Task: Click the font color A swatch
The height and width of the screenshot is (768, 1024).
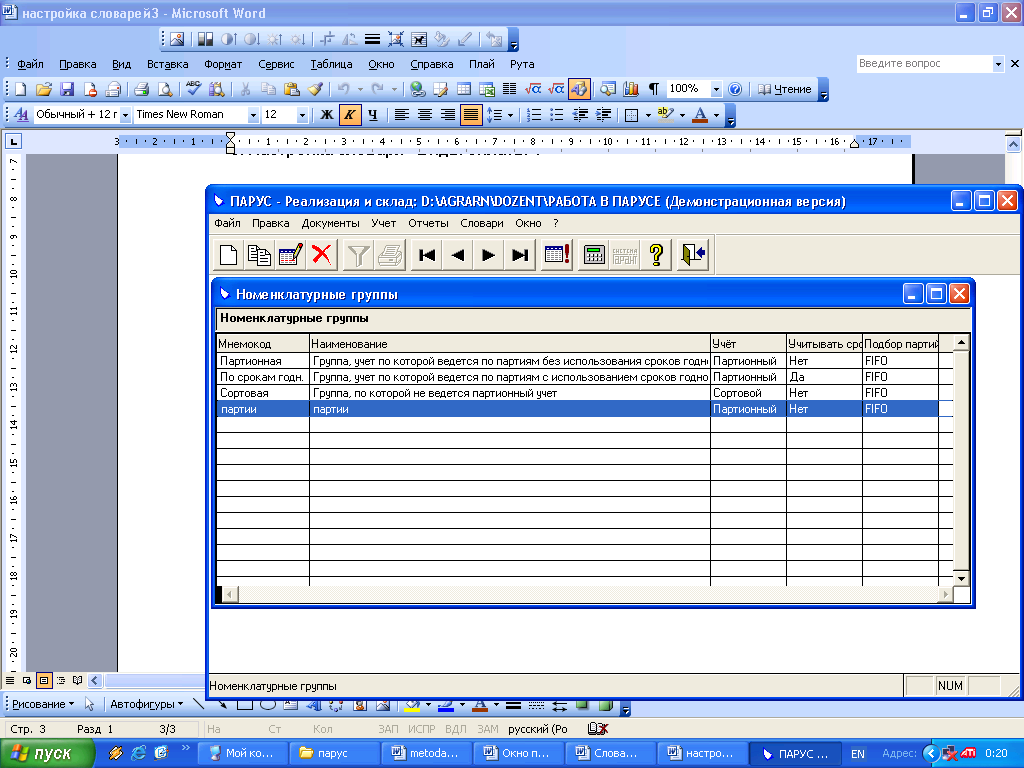Action: point(700,115)
